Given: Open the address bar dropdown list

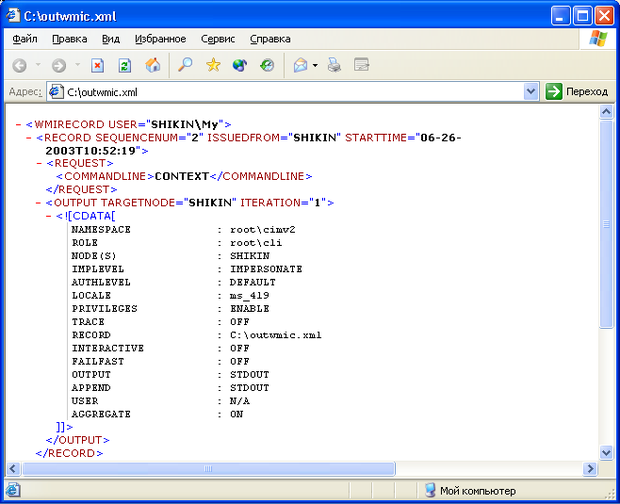Looking at the screenshot, I should coord(531,91).
